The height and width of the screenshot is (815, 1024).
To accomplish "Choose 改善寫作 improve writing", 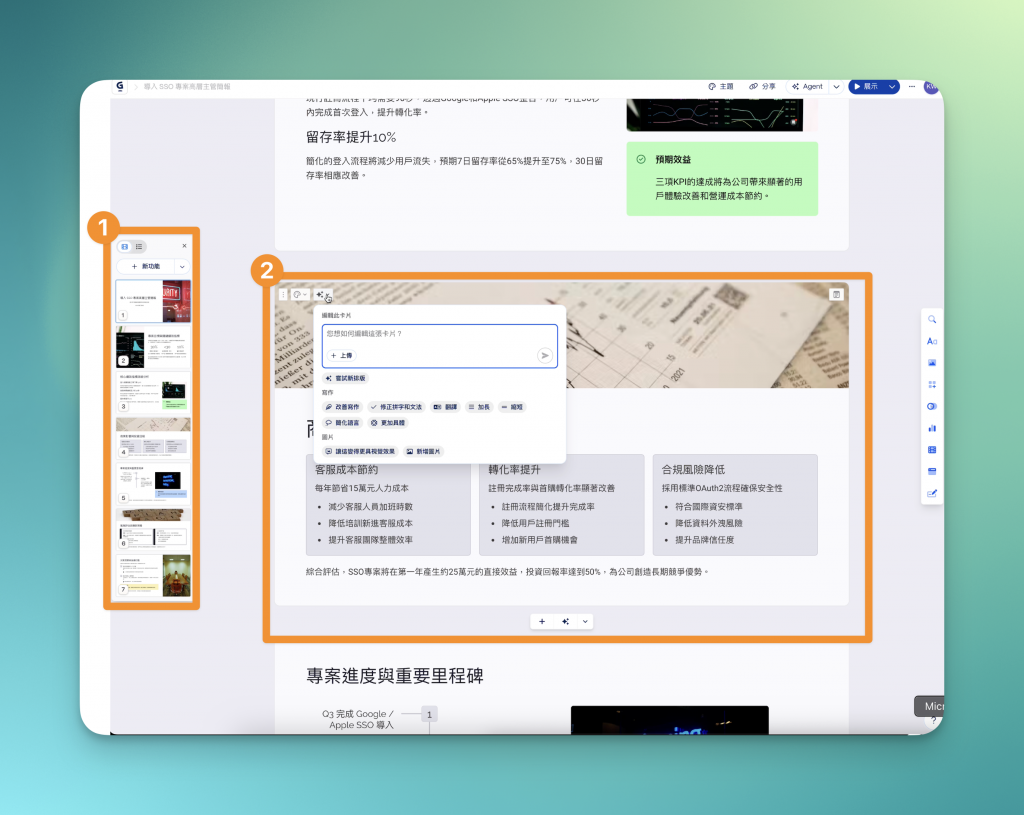I will [342, 407].
